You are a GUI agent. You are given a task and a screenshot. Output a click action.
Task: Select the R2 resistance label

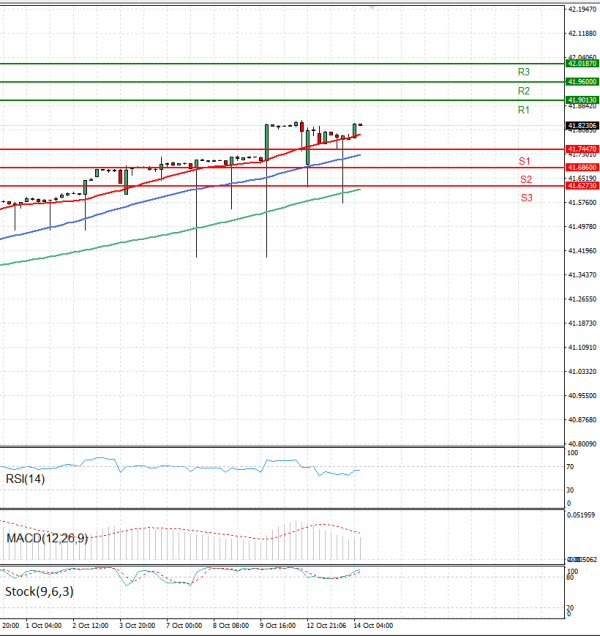[524, 91]
